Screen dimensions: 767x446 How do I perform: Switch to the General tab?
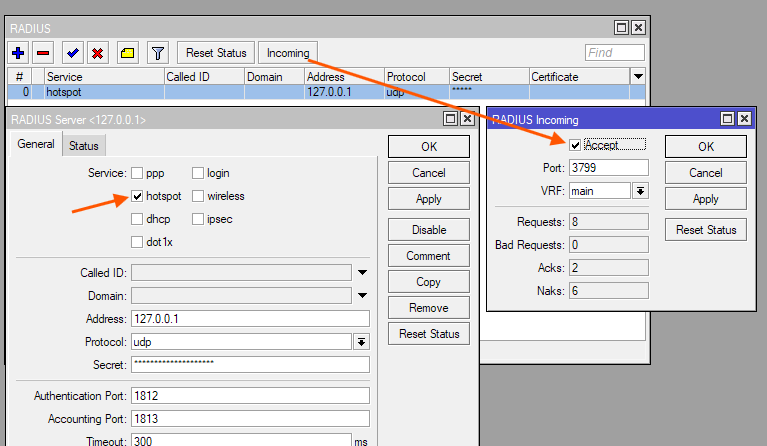coord(36,144)
